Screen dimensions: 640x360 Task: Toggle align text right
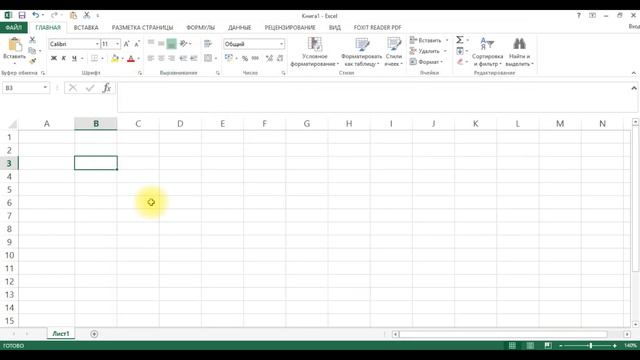pos(171,58)
